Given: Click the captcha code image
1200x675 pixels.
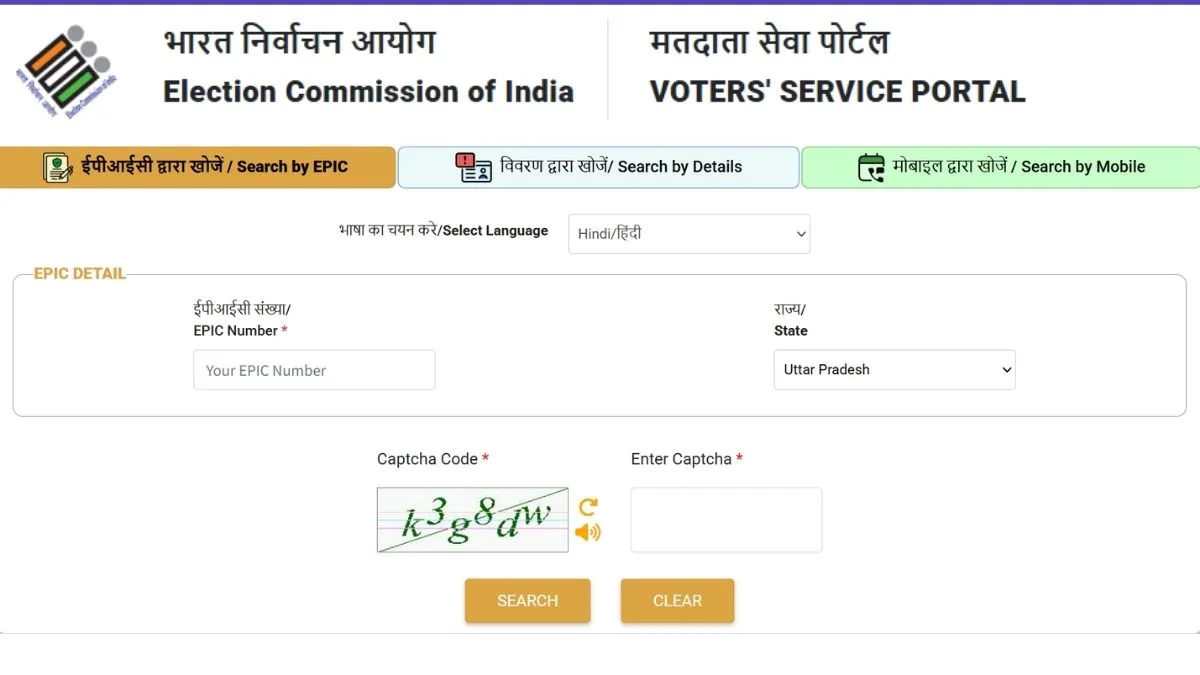Looking at the screenshot, I should pos(472,520).
